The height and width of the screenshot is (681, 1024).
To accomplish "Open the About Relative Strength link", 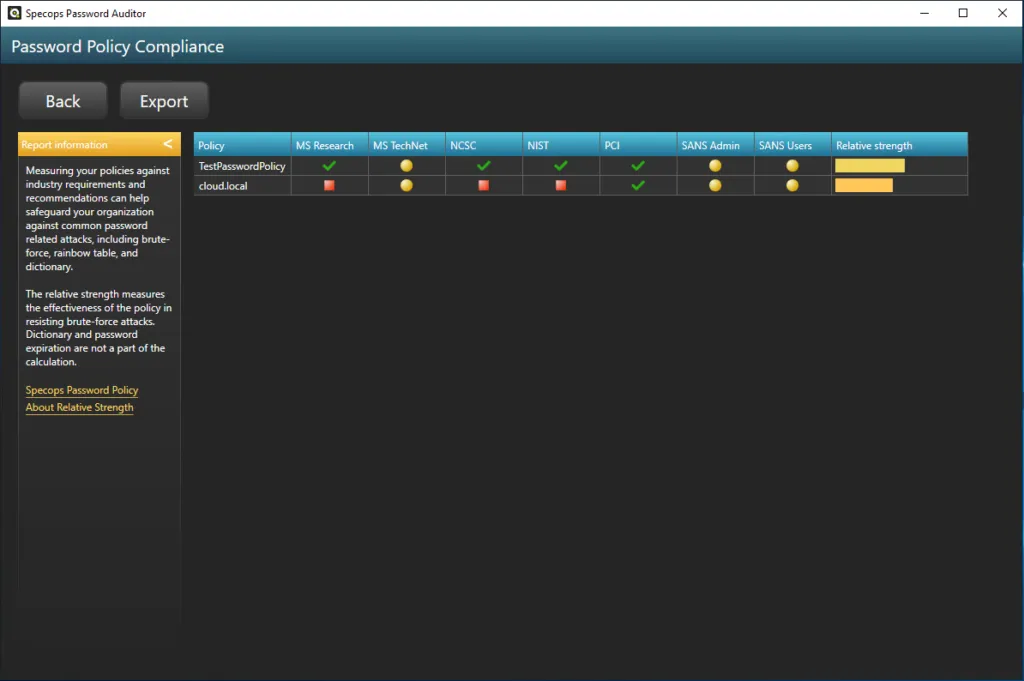I will (79, 407).
